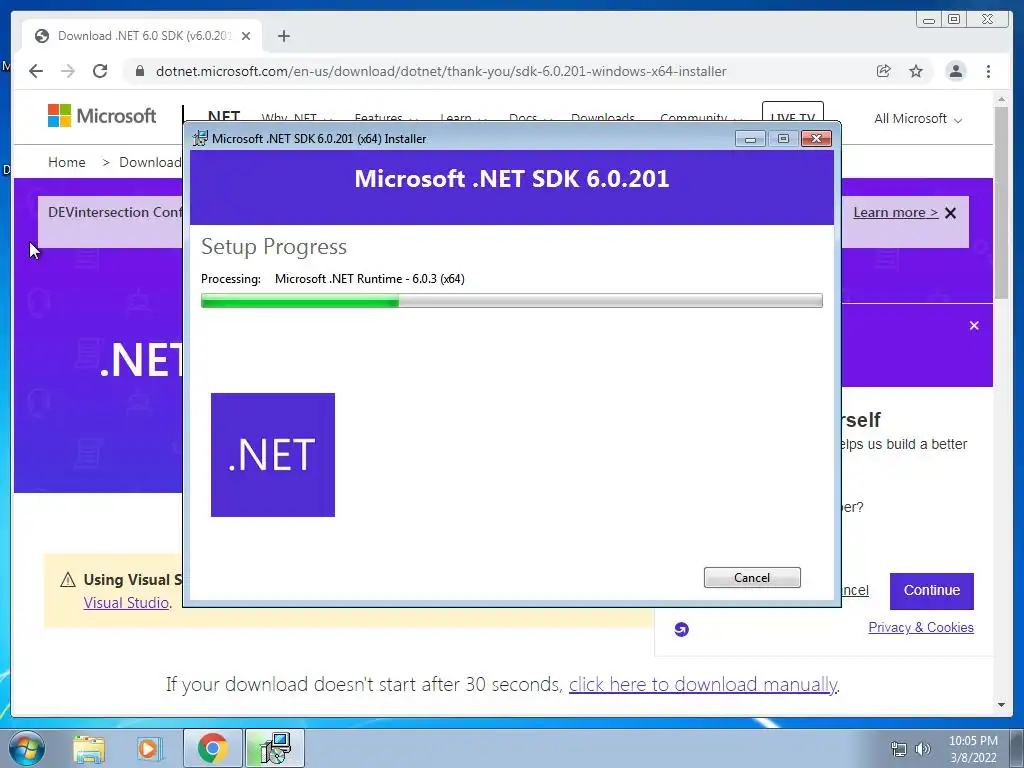Close the purple survey popup
Image resolution: width=1024 pixels, height=768 pixels.
(974, 325)
